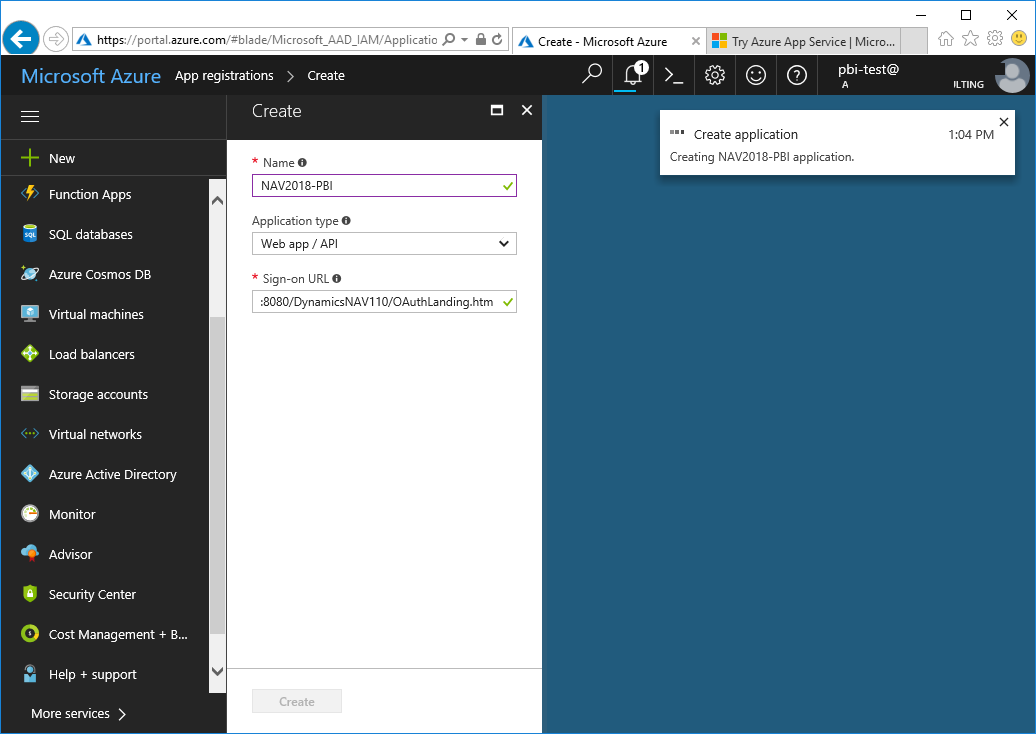Image resolution: width=1036 pixels, height=734 pixels.
Task: Open the Application type dropdown
Action: [x=384, y=244]
